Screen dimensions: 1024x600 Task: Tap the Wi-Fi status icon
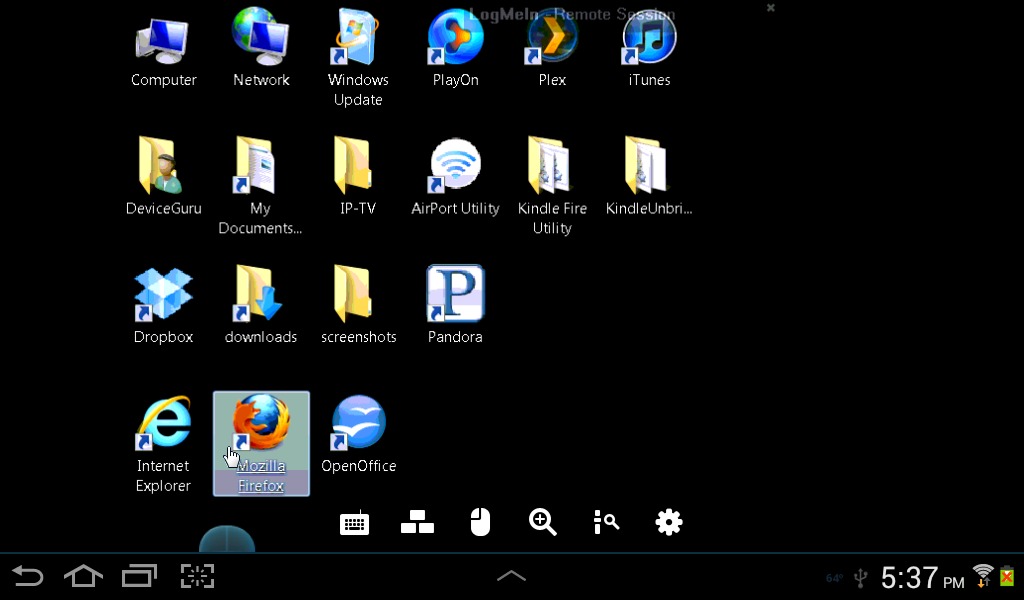pos(983,576)
